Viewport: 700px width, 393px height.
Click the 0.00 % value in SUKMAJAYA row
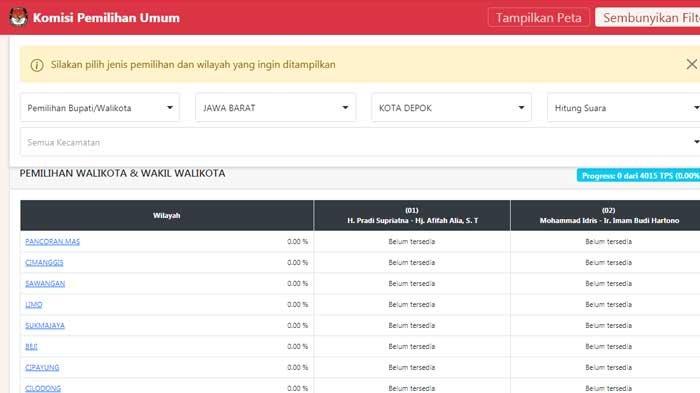pyautogui.click(x=297, y=326)
